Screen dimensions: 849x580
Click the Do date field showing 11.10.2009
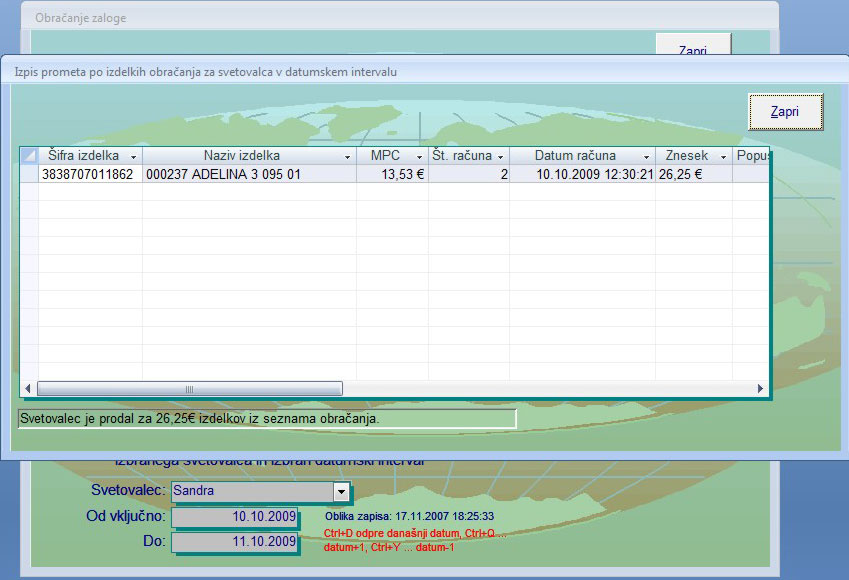235,542
